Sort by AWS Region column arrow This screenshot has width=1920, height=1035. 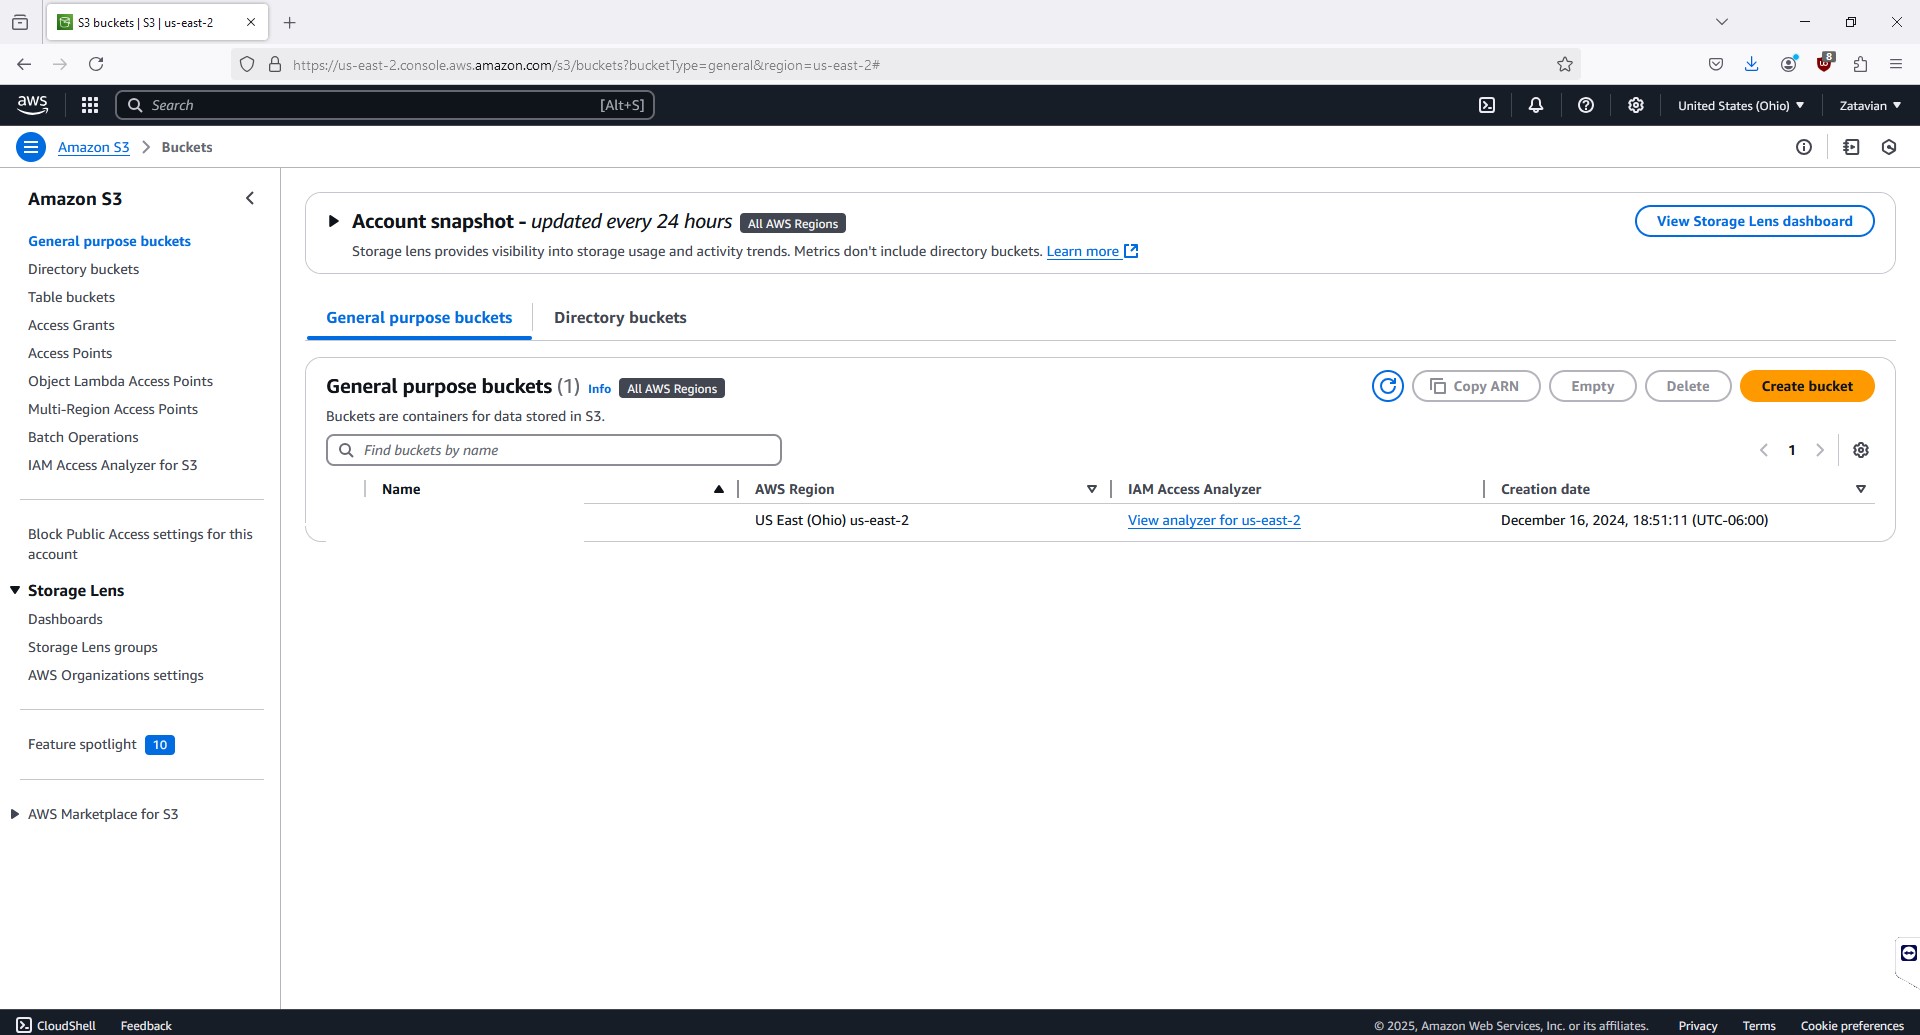[1092, 489]
